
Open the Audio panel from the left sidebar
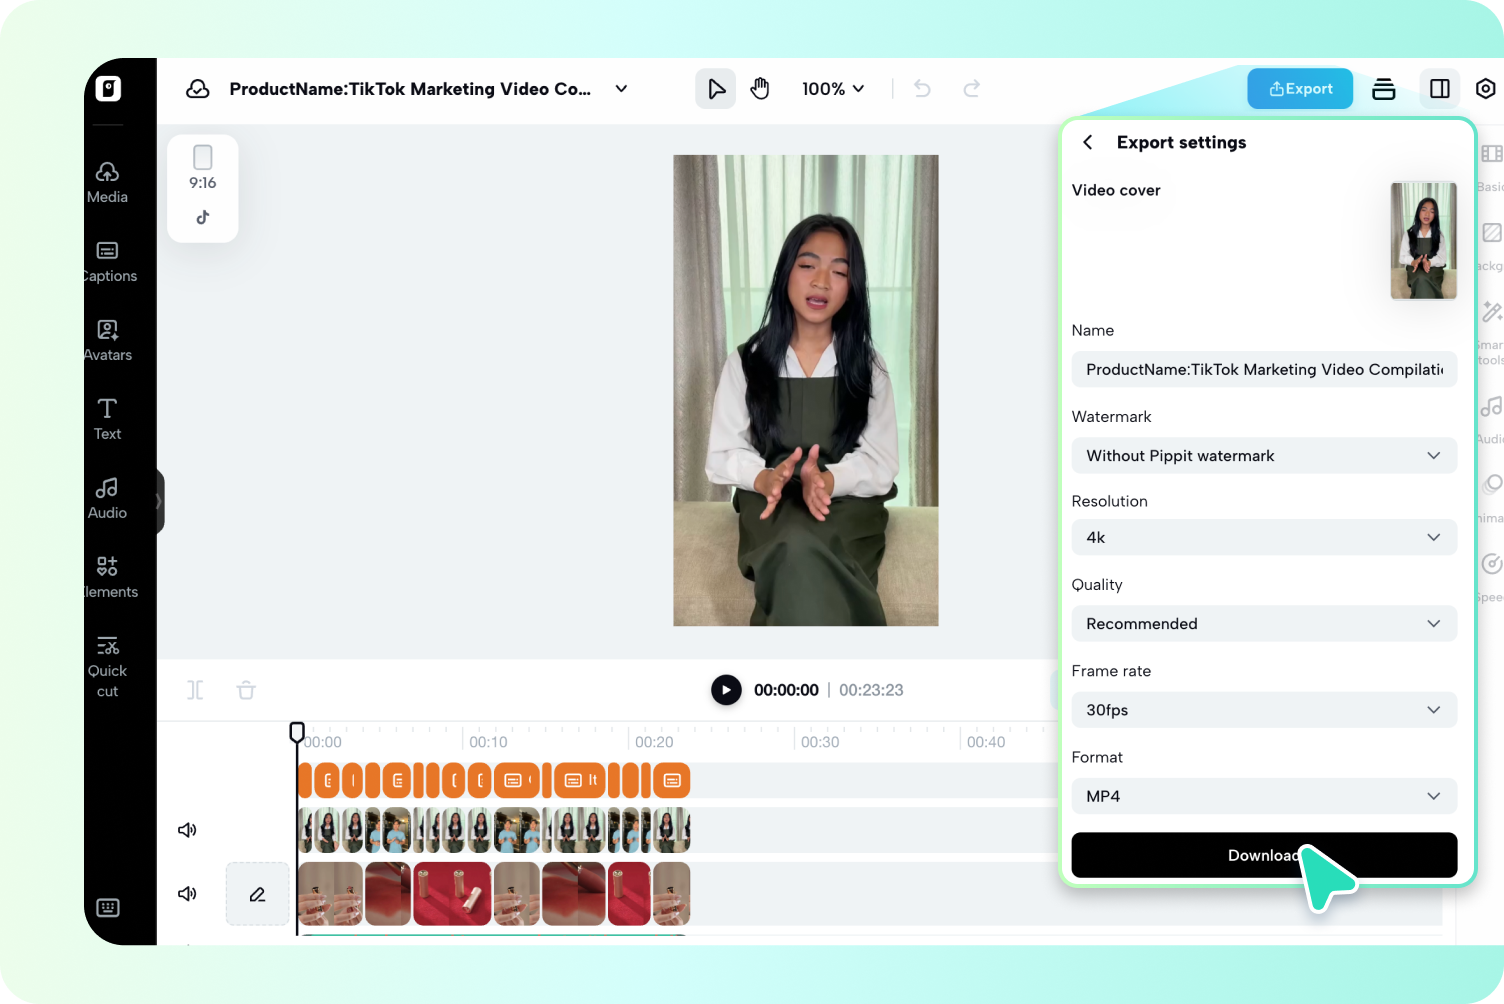(x=107, y=496)
